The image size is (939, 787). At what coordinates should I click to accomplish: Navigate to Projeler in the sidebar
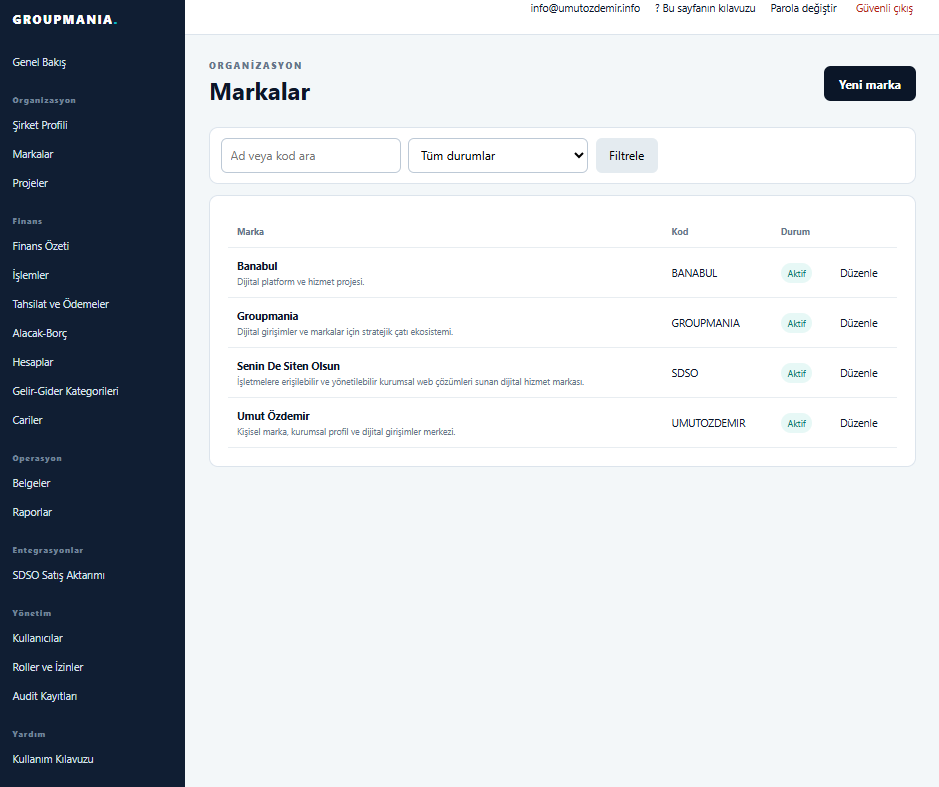(30, 183)
